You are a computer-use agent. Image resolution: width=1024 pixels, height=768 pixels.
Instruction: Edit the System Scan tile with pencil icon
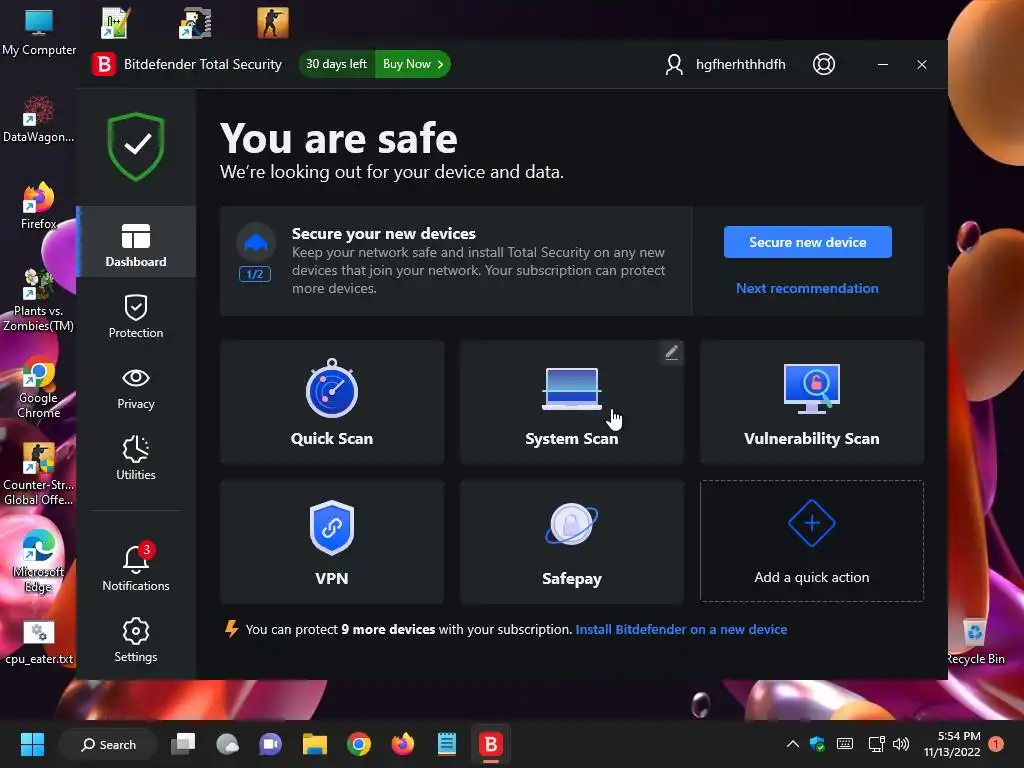click(671, 353)
